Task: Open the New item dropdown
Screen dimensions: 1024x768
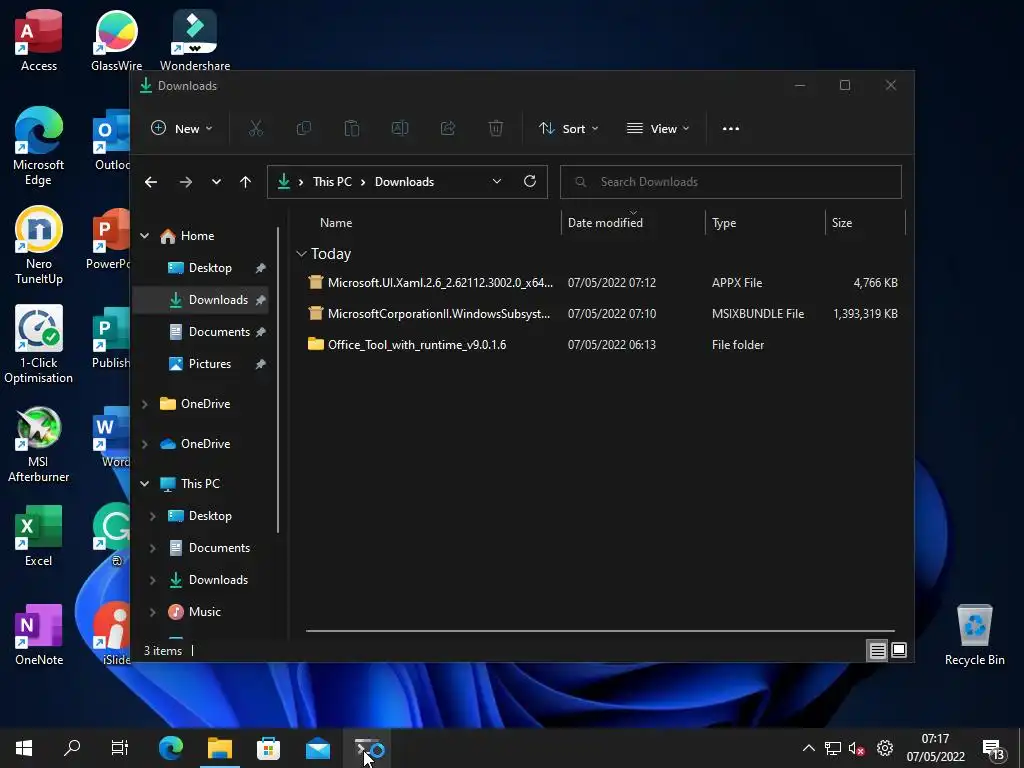Action: click(182, 129)
